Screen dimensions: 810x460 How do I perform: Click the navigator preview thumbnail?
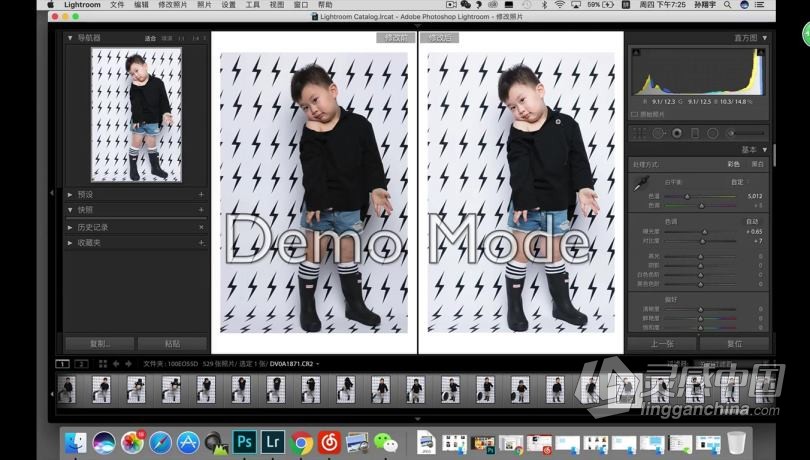(136, 115)
